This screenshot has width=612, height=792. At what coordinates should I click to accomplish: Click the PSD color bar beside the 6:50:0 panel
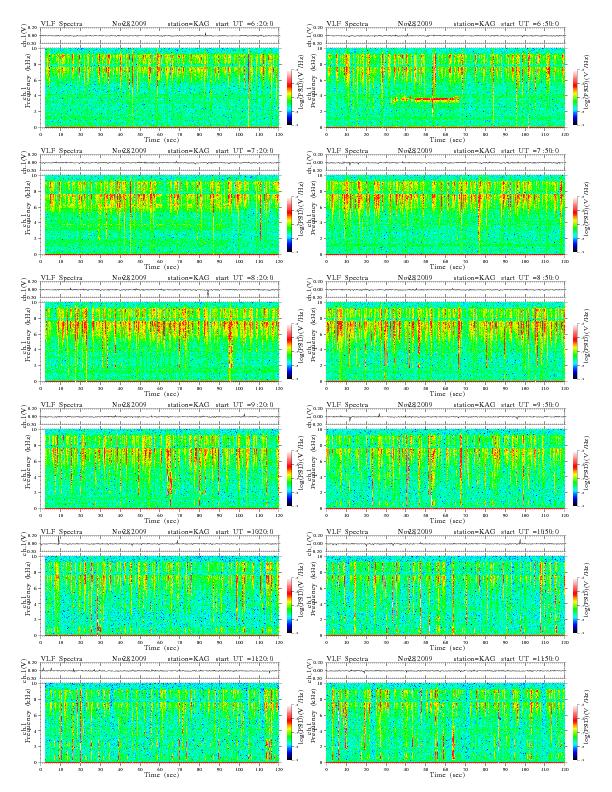[575, 97]
